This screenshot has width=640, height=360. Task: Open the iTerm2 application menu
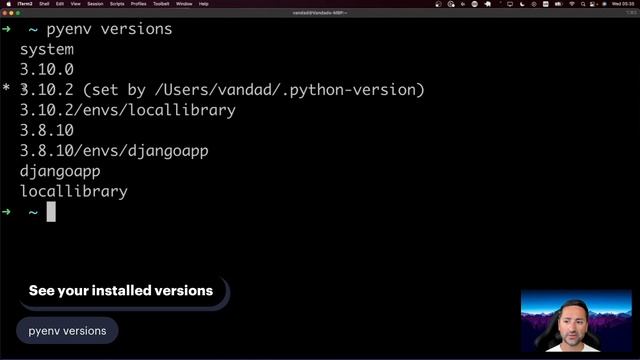(x=25, y=4)
